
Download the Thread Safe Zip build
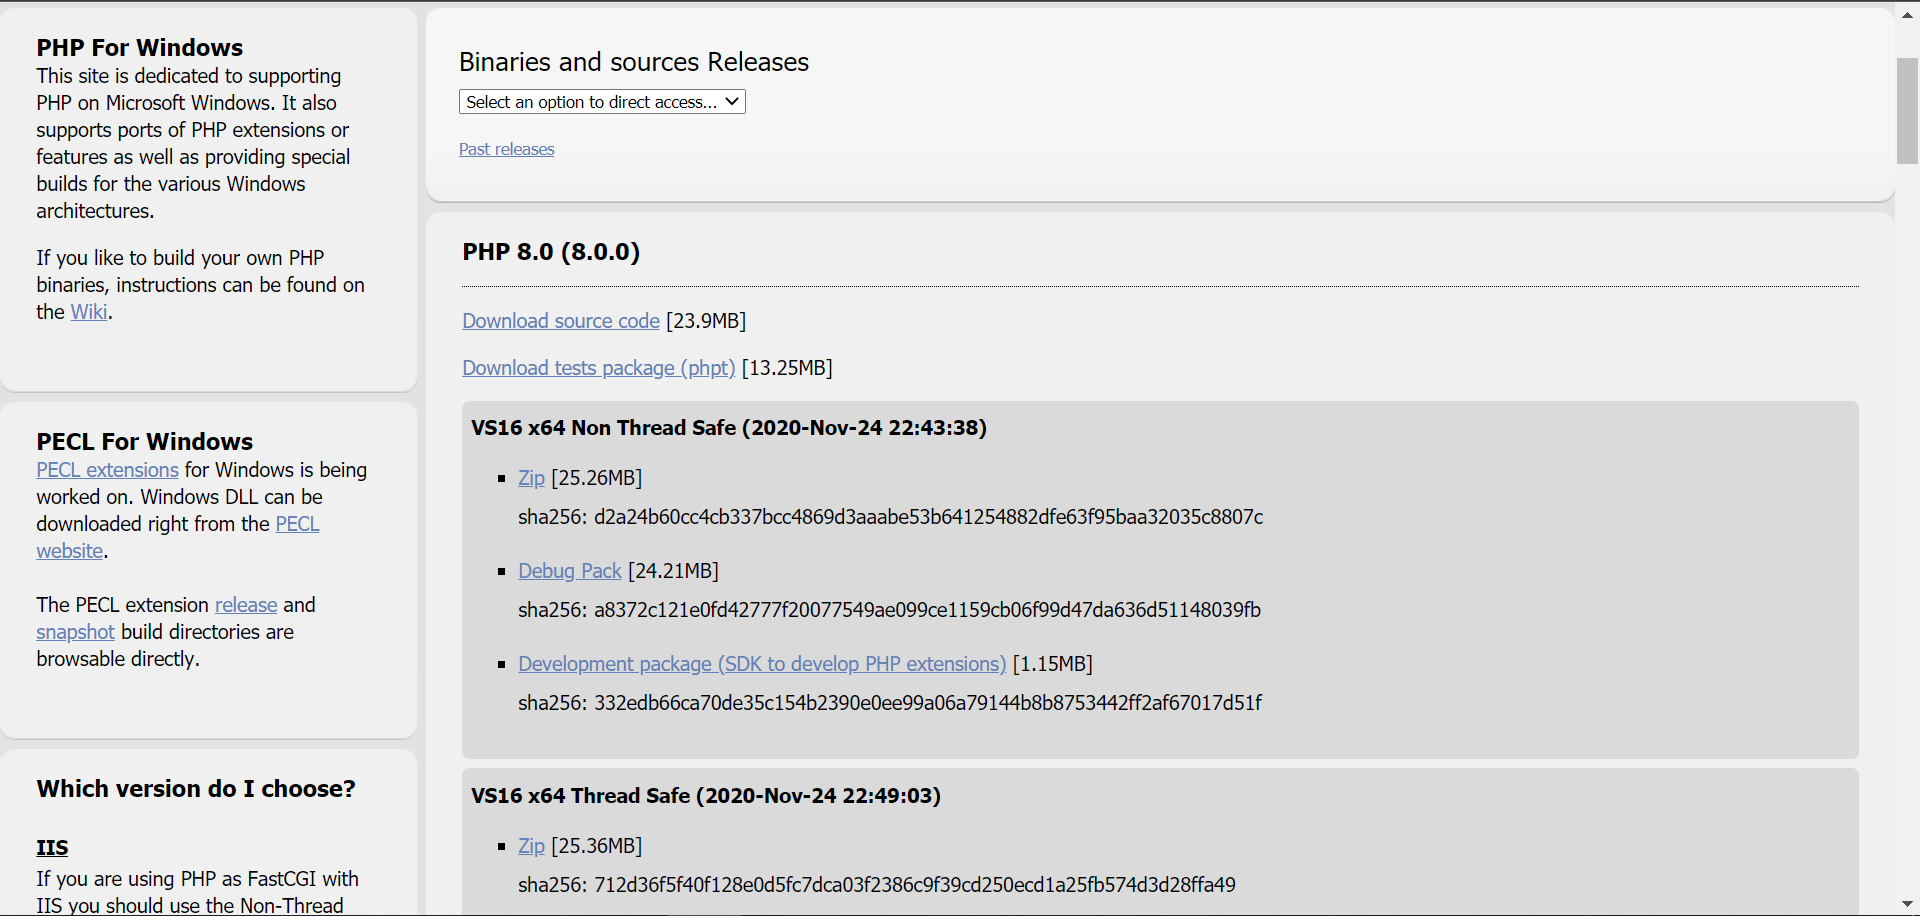[x=531, y=846]
